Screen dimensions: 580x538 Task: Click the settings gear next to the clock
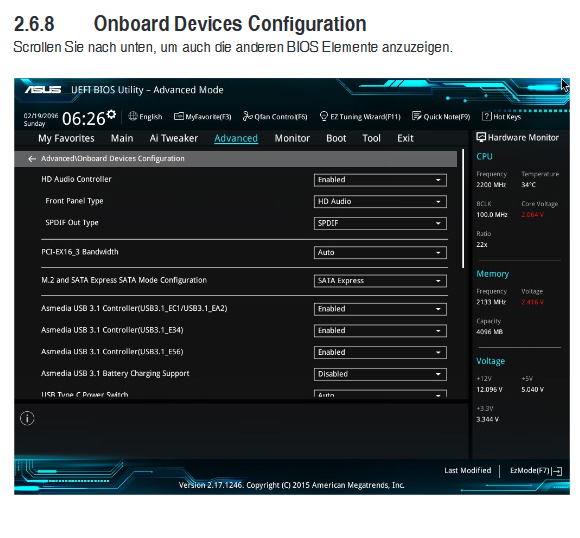click(x=111, y=114)
